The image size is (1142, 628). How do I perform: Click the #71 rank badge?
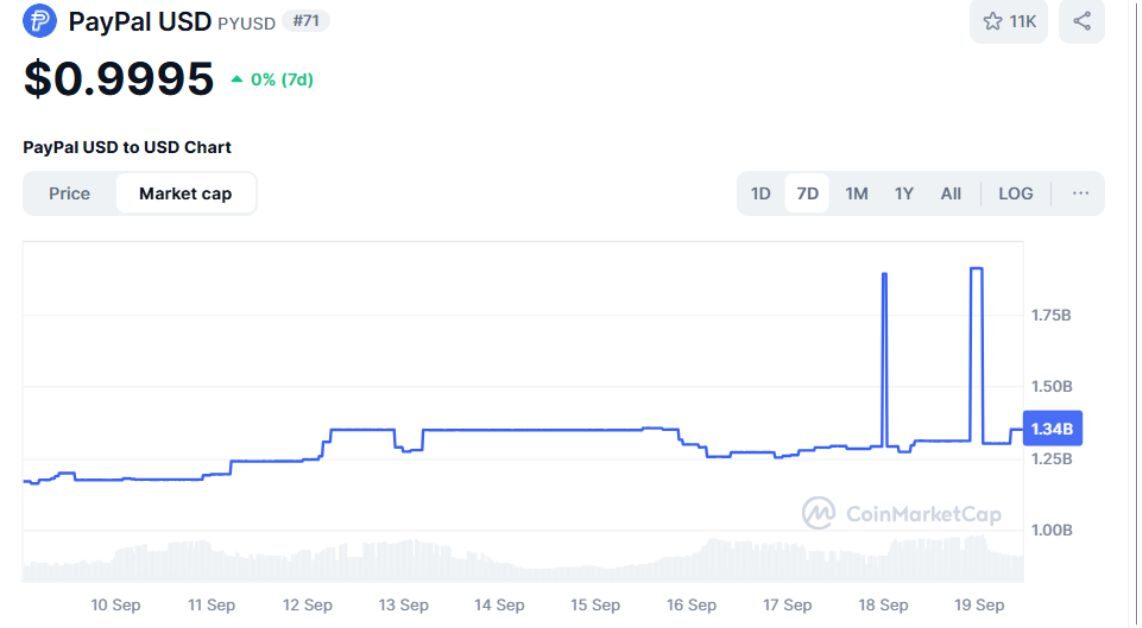click(x=306, y=21)
